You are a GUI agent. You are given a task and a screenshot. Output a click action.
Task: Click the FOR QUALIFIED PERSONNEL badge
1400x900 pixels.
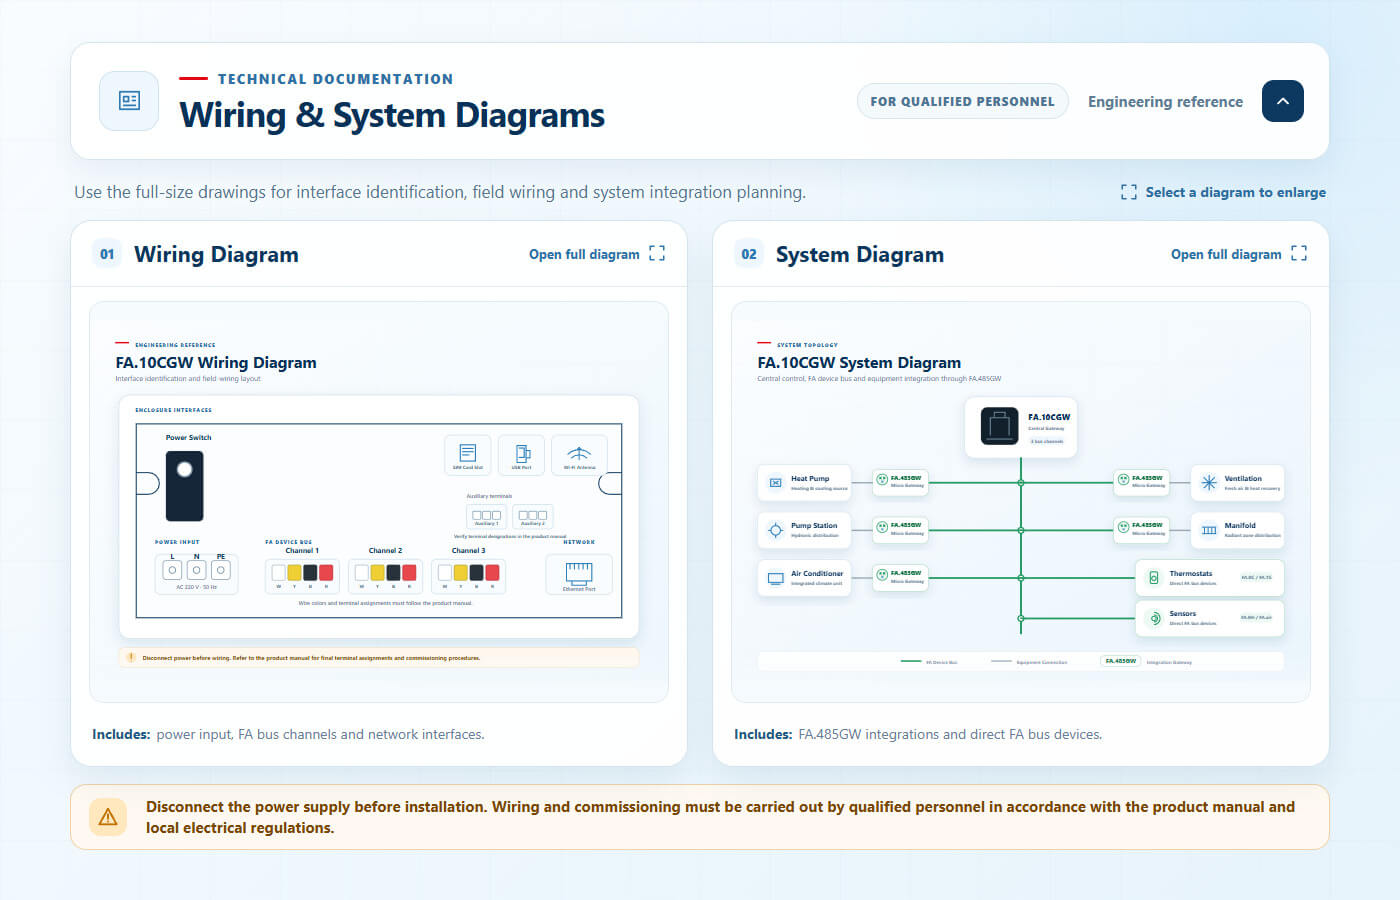click(962, 101)
